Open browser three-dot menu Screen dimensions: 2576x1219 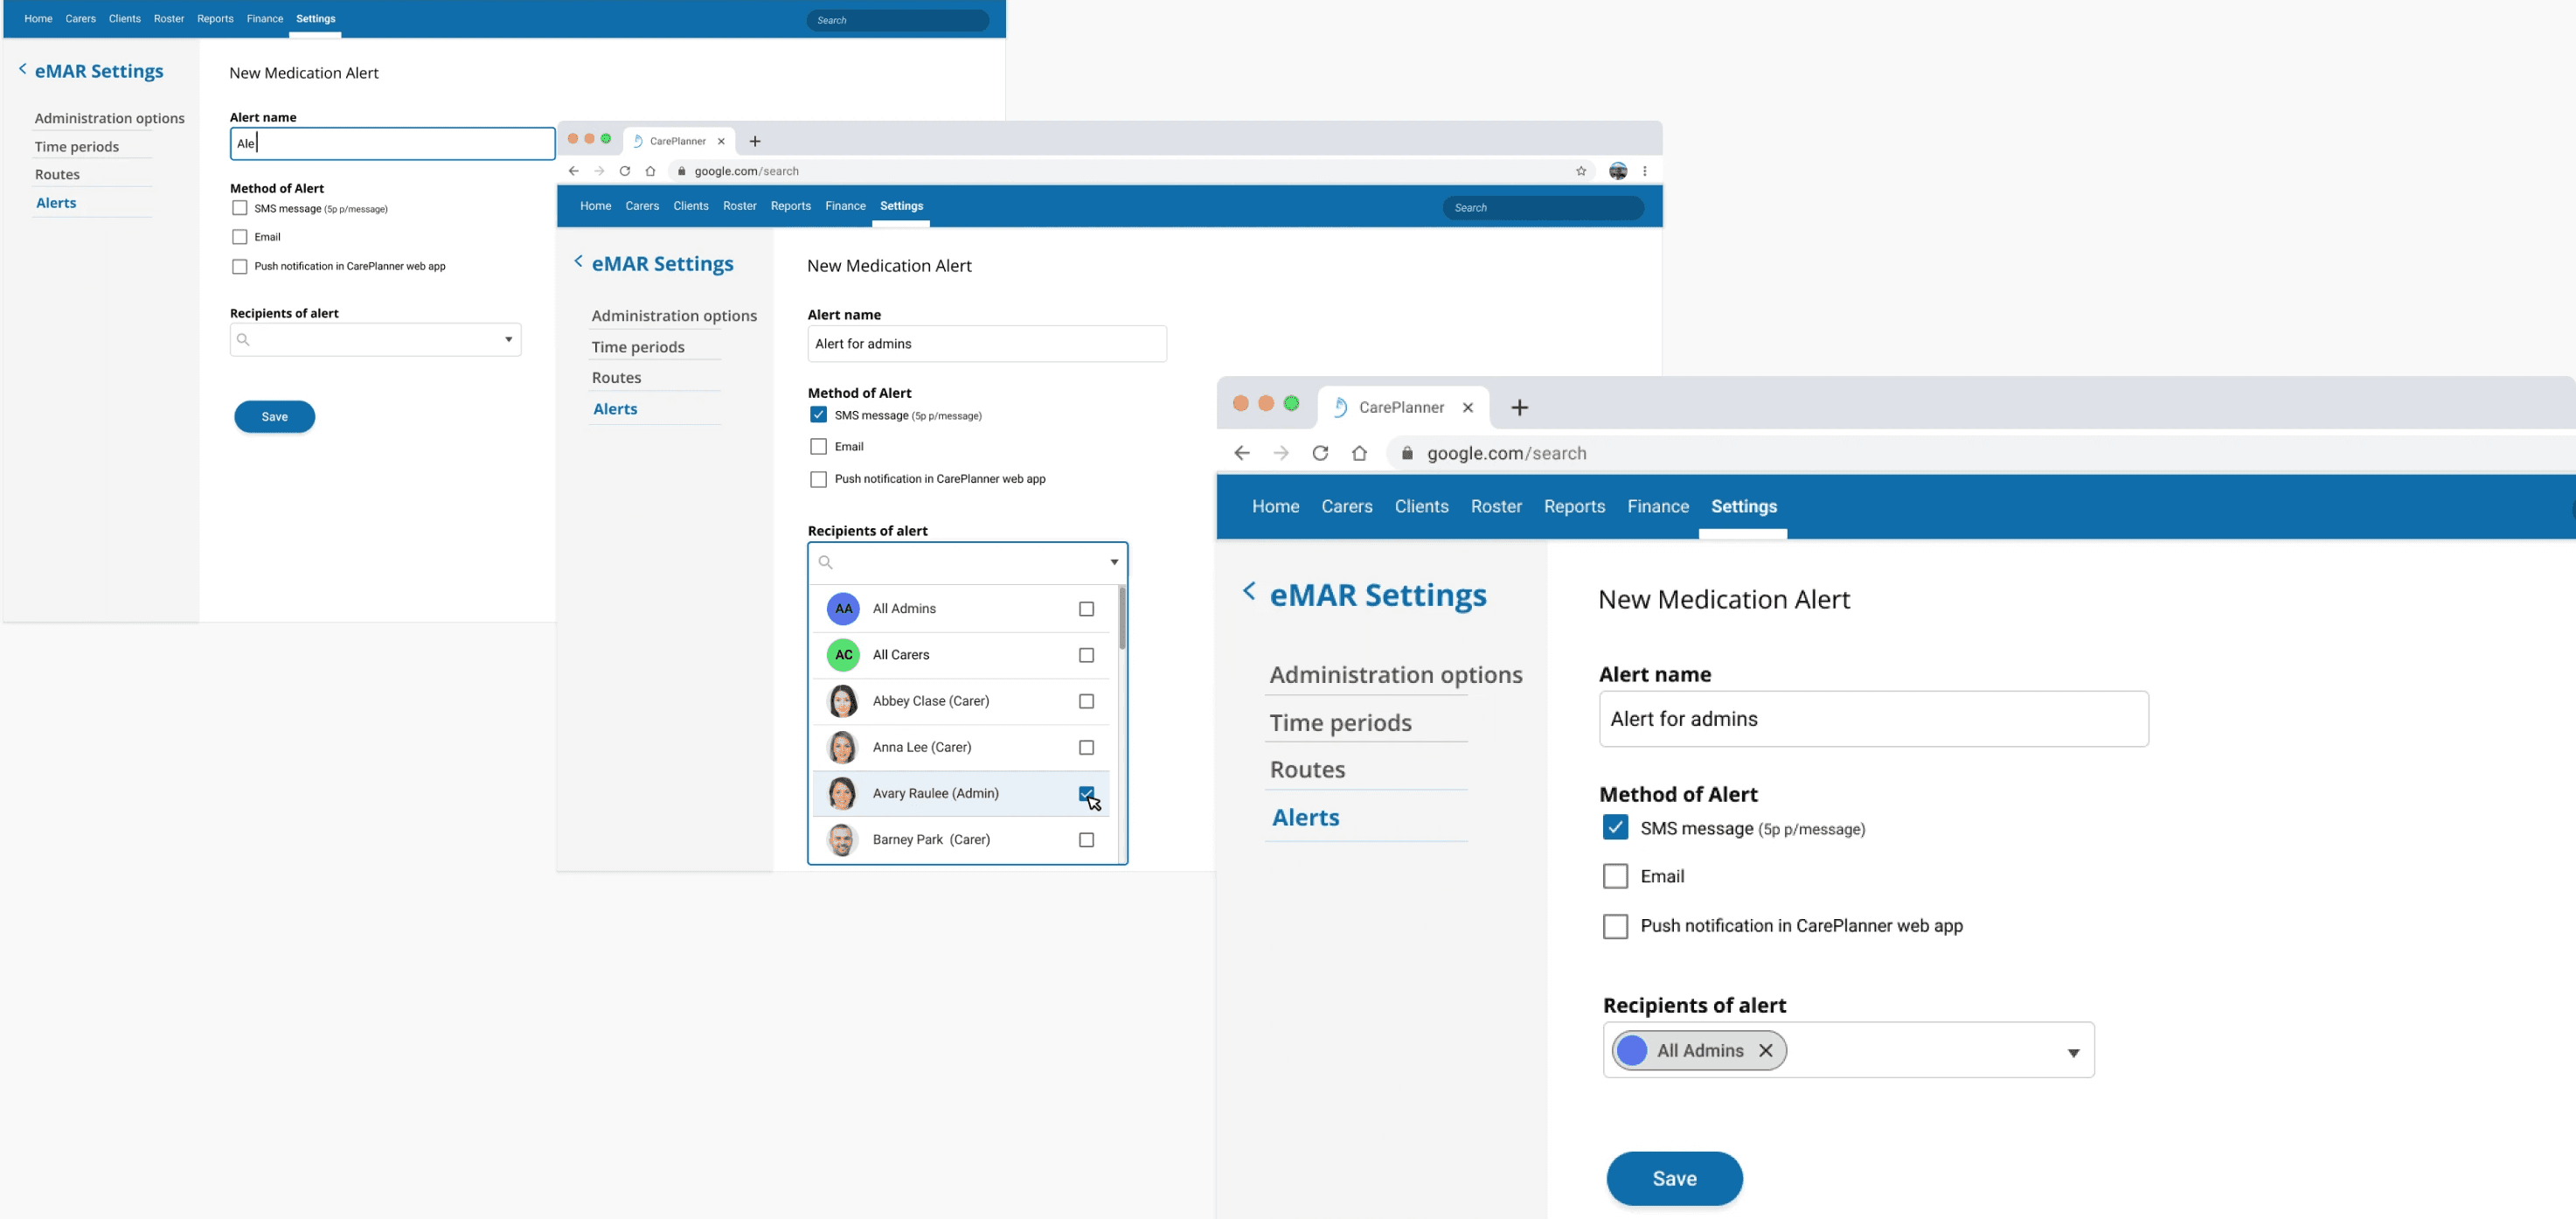(x=1645, y=171)
